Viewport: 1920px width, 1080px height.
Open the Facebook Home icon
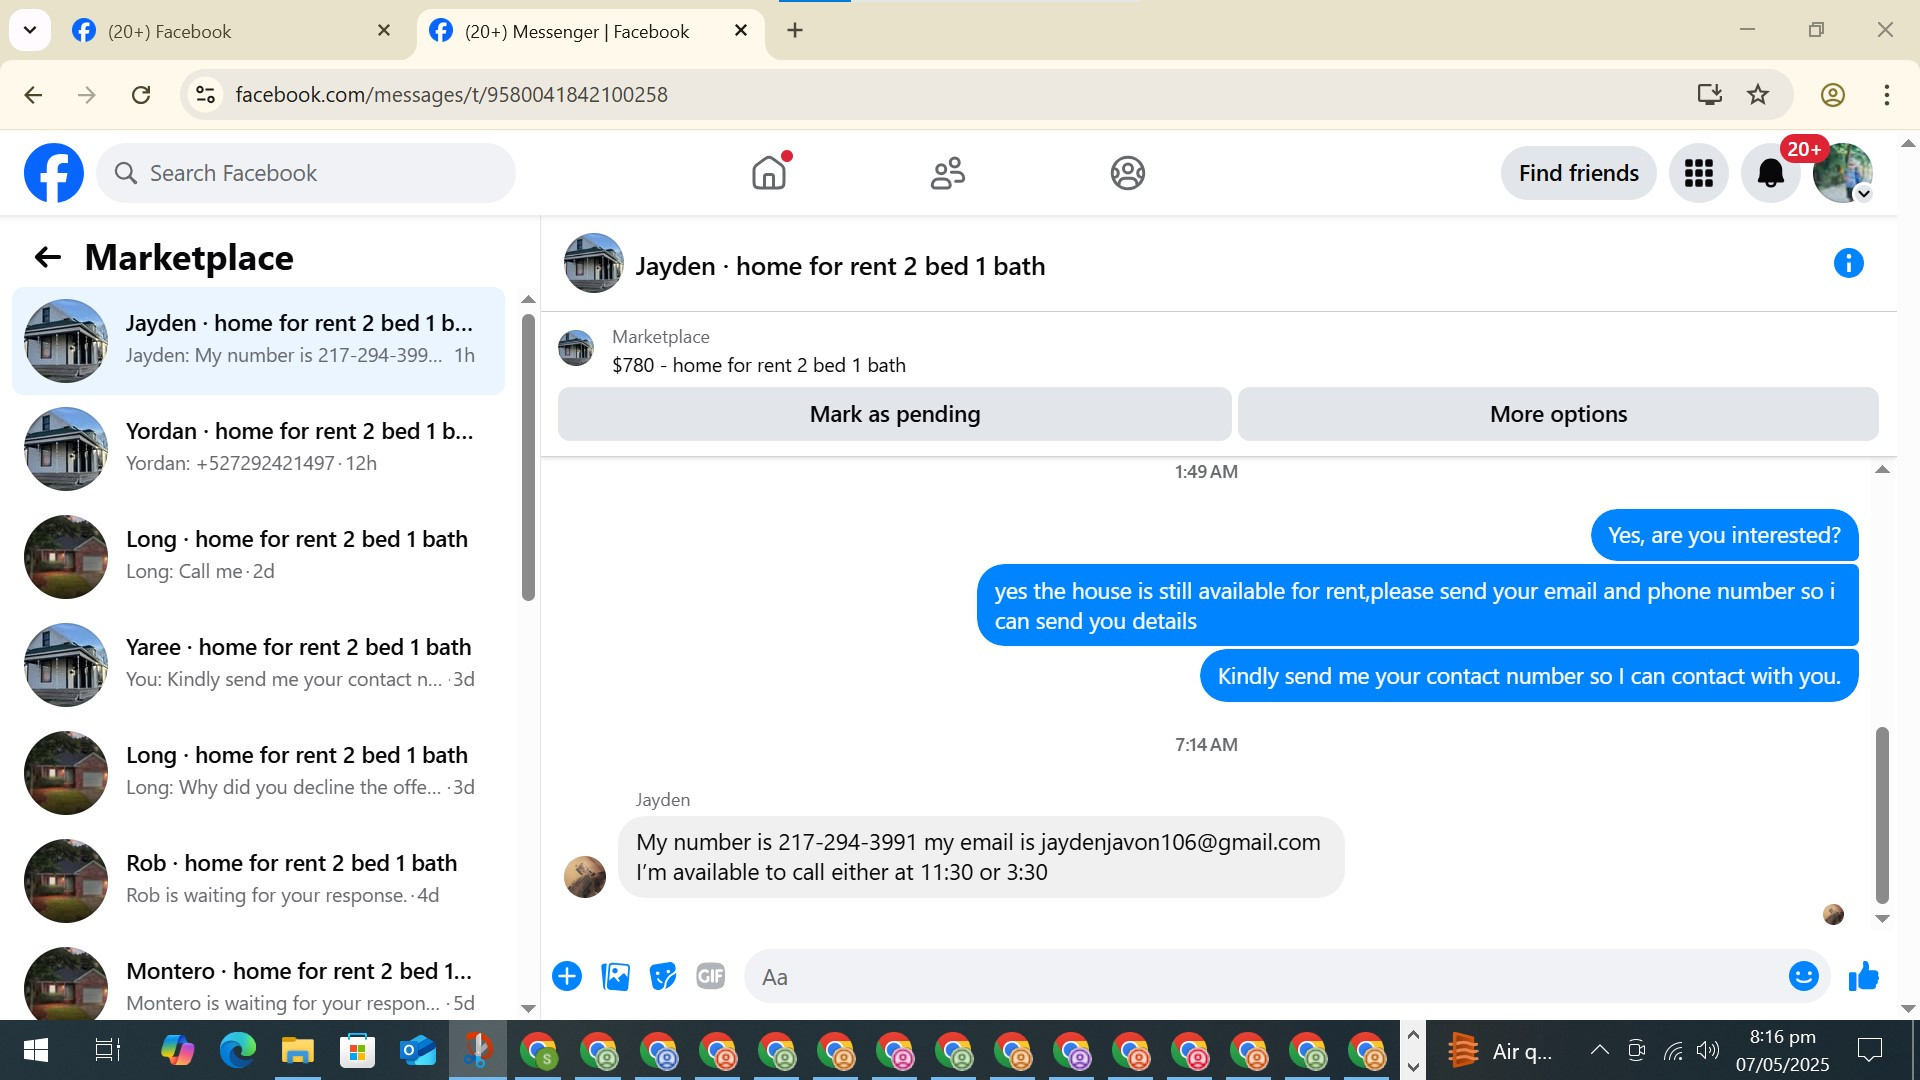(768, 173)
